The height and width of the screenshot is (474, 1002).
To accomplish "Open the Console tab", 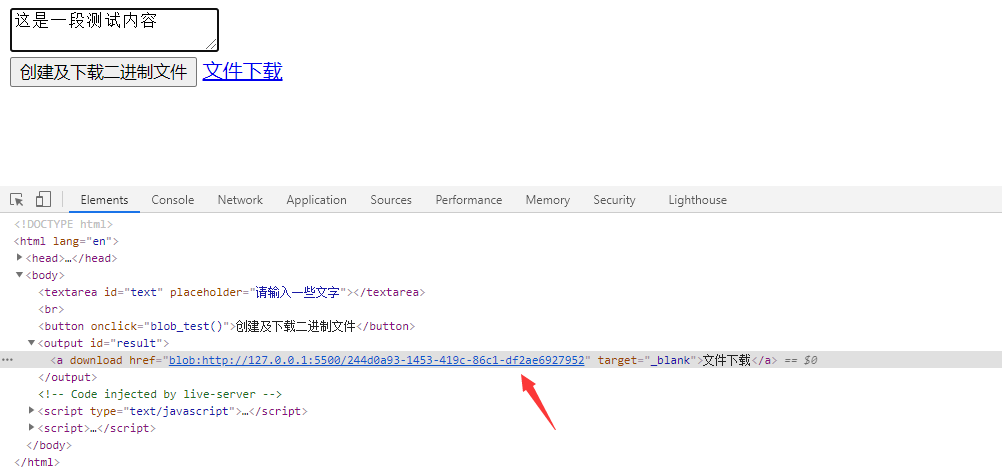I will click(x=173, y=200).
